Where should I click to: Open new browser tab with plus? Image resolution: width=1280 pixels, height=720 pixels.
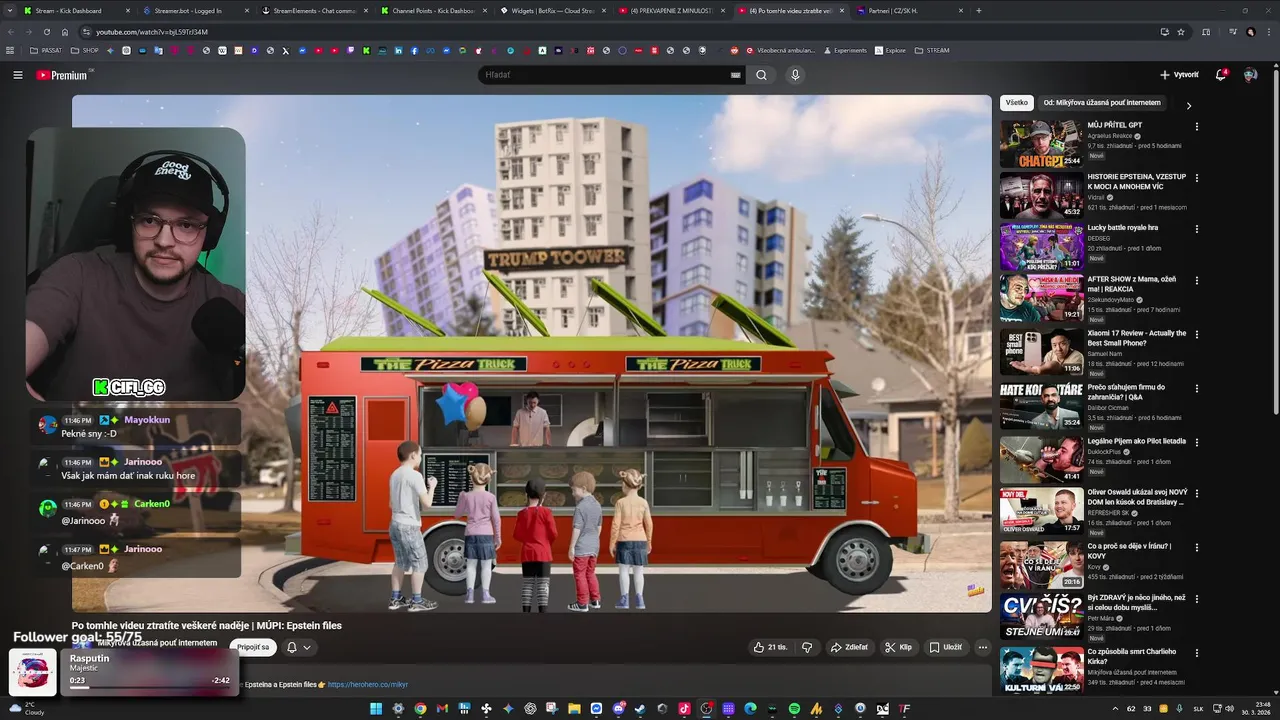pyautogui.click(x=978, y=10)
